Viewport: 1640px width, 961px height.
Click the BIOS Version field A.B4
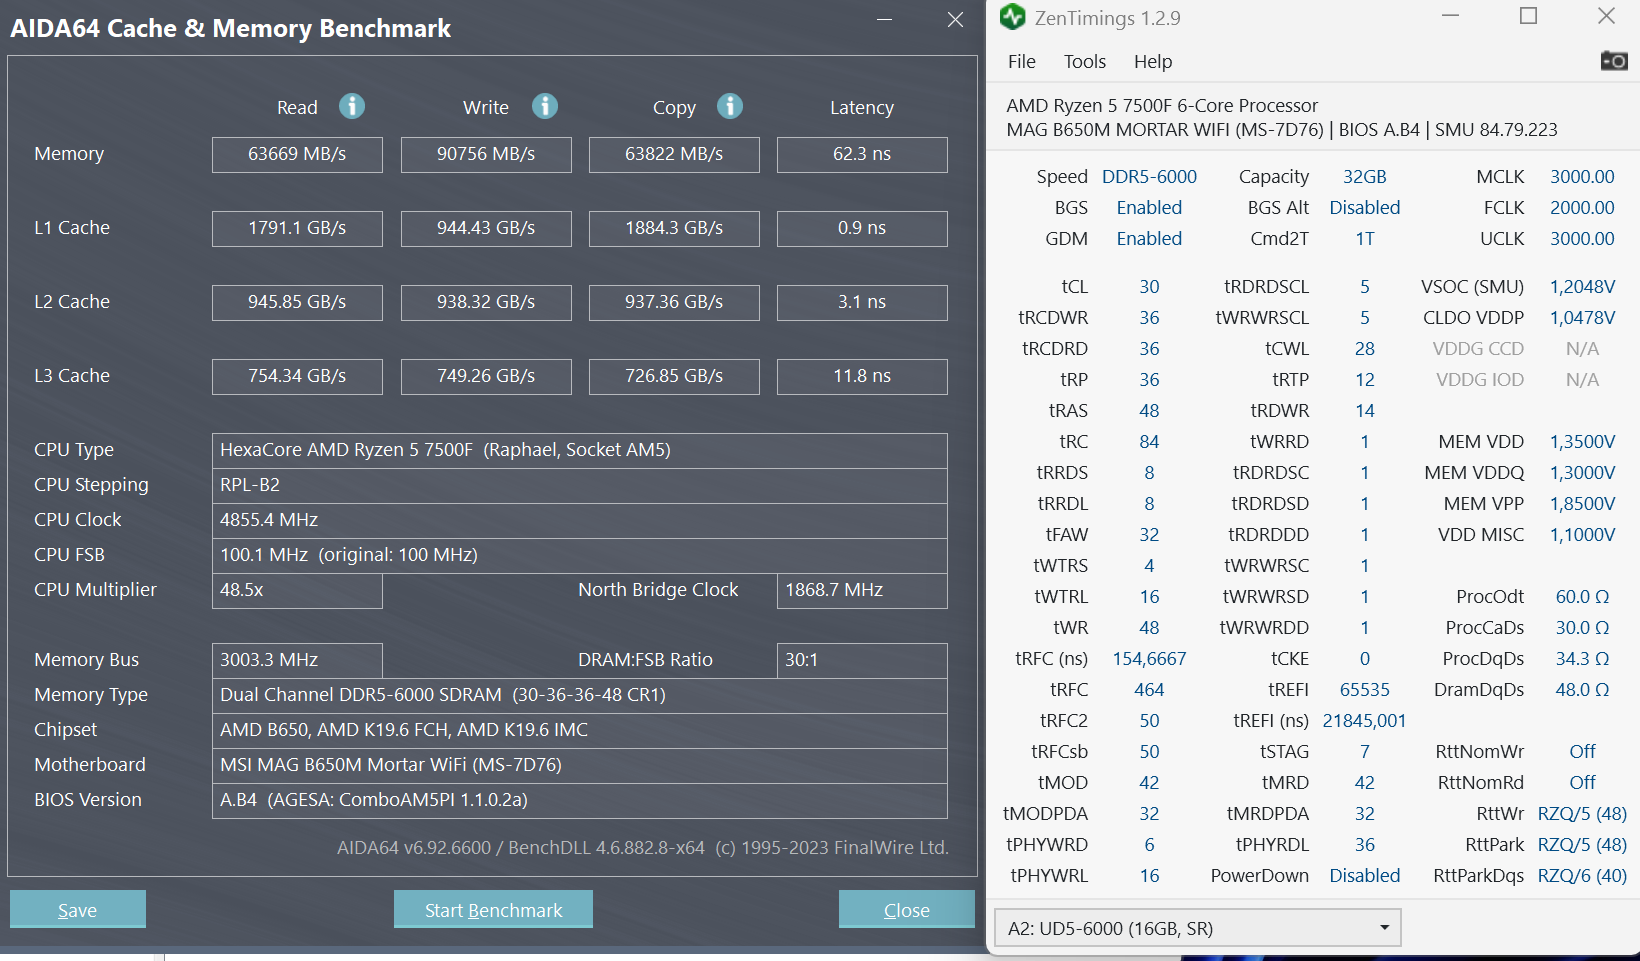580,801
